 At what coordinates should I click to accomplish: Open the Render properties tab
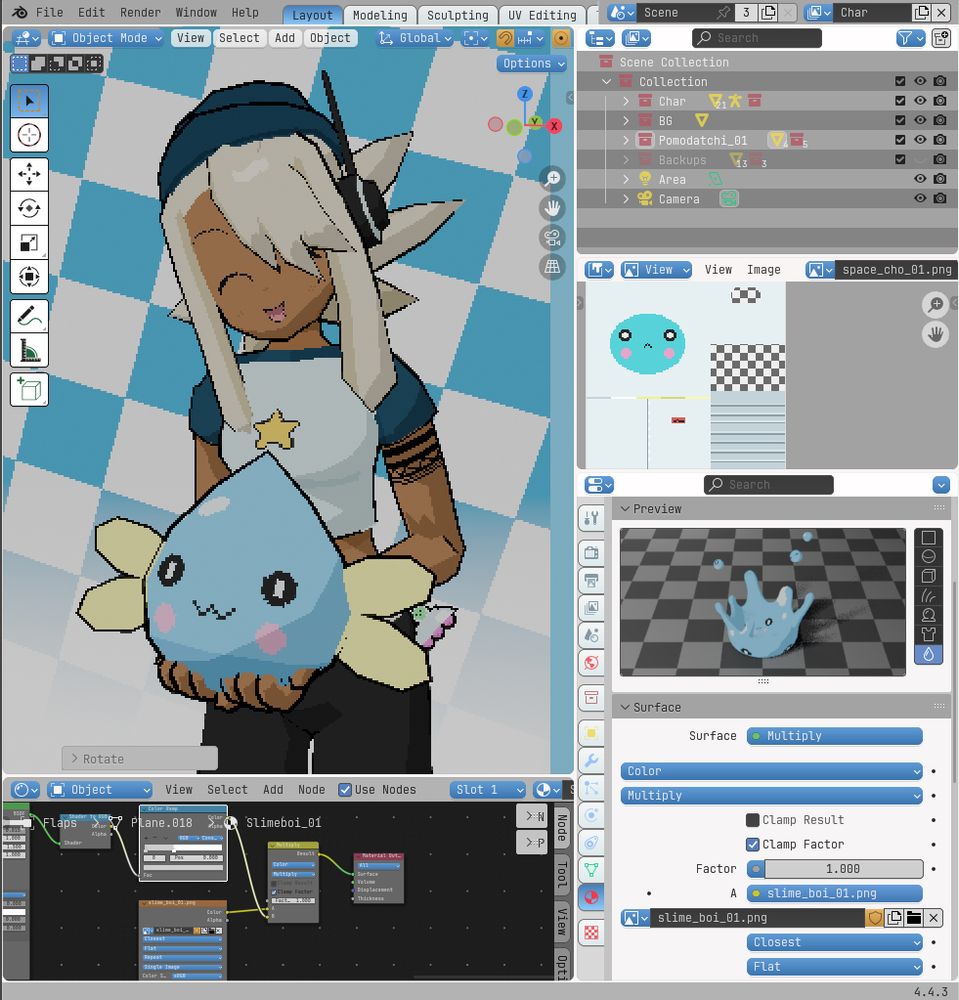(x=591, y=552)
